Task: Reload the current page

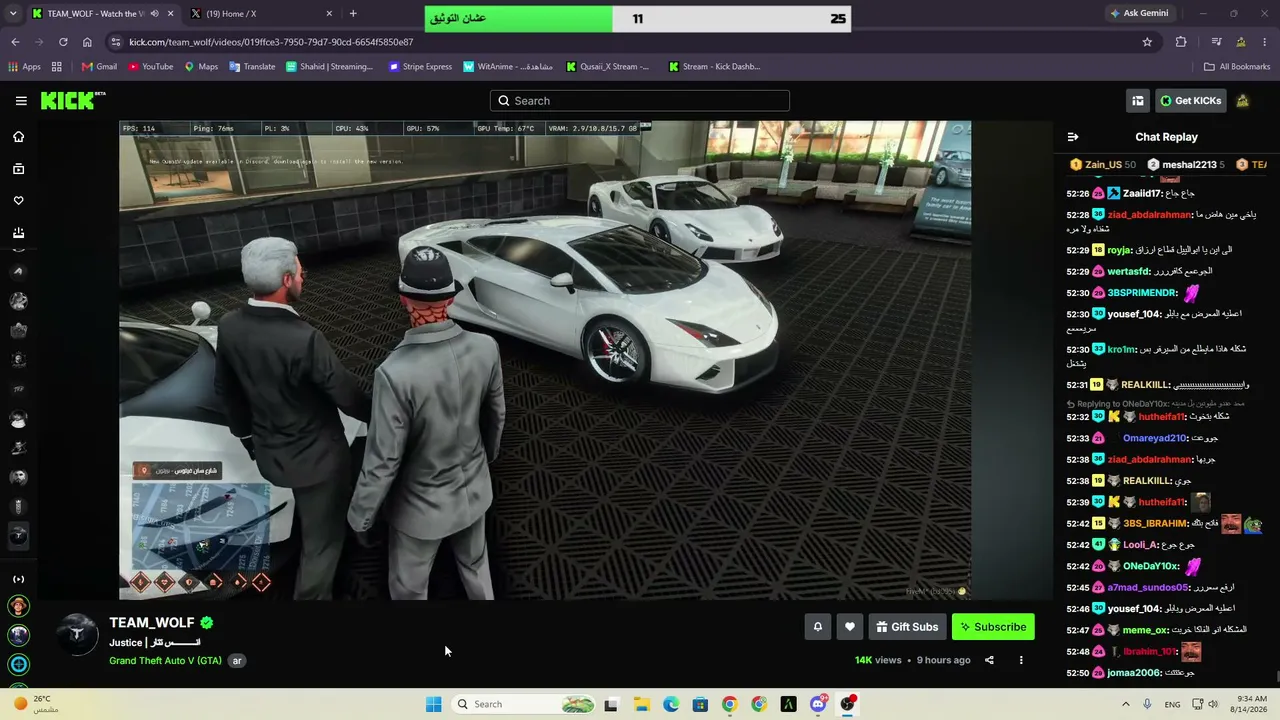Action: (x=63, y=42)
